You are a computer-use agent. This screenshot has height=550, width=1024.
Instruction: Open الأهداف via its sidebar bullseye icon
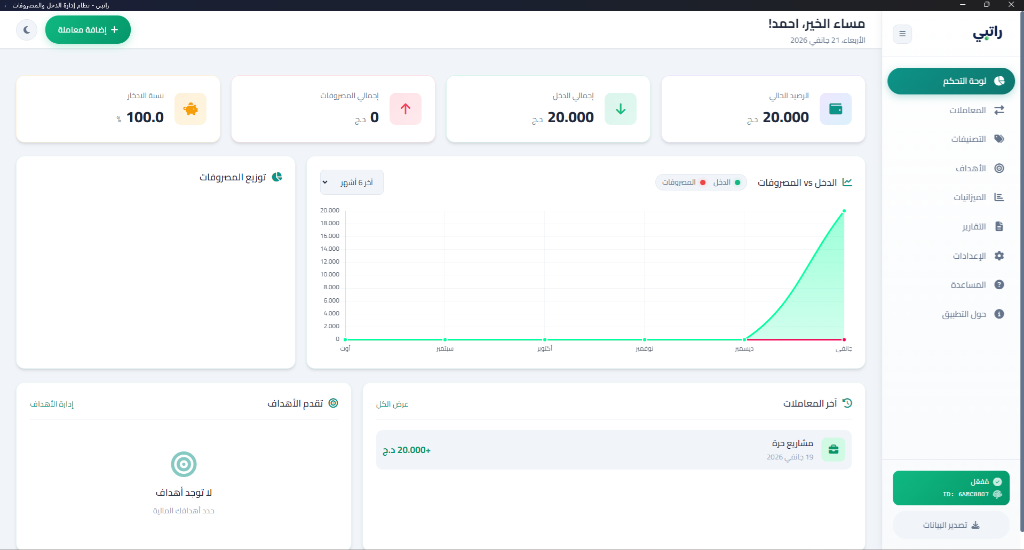(999, 168)
